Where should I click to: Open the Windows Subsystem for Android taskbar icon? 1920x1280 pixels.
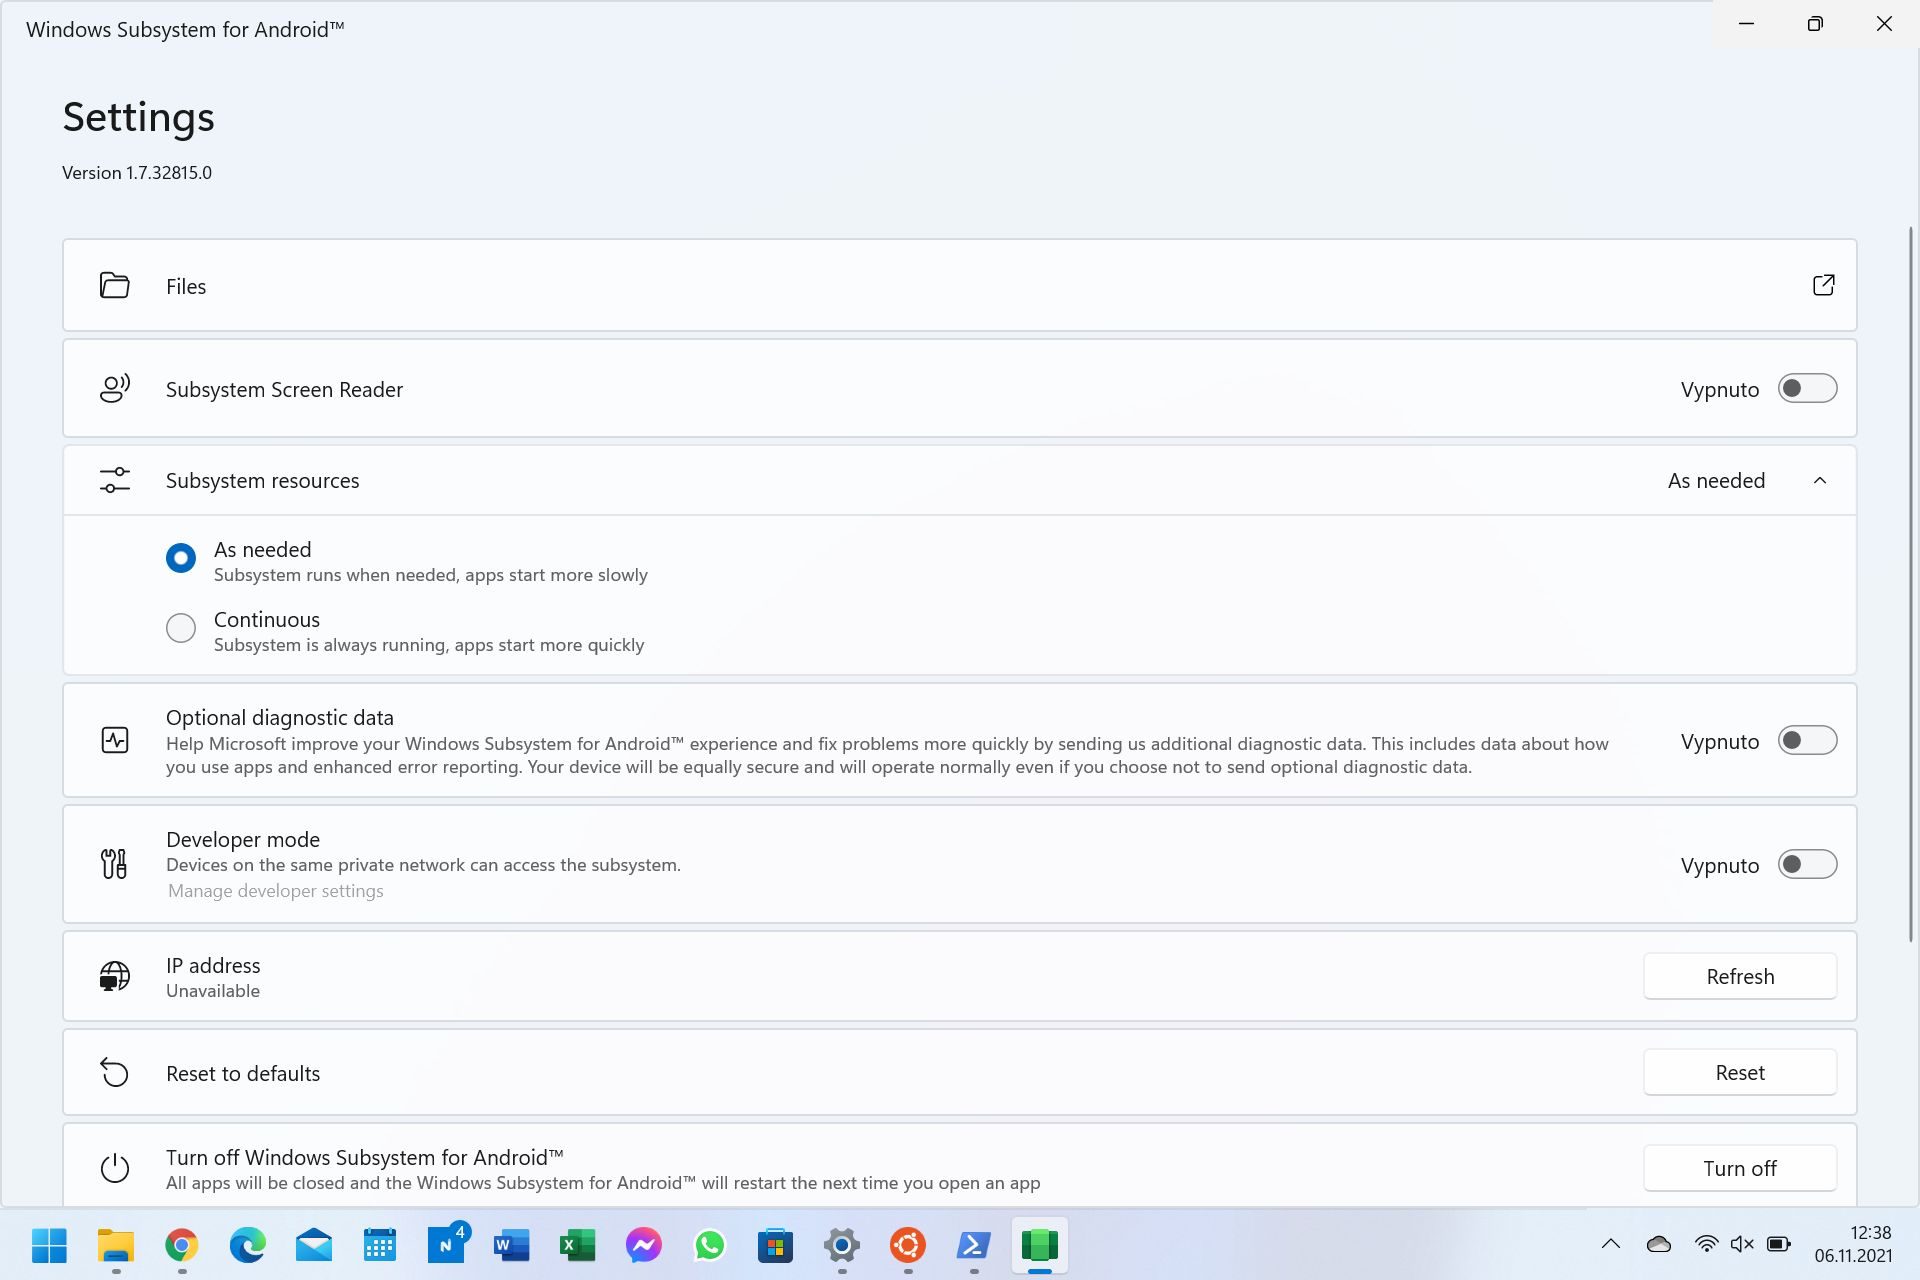click(1040, 1245)
